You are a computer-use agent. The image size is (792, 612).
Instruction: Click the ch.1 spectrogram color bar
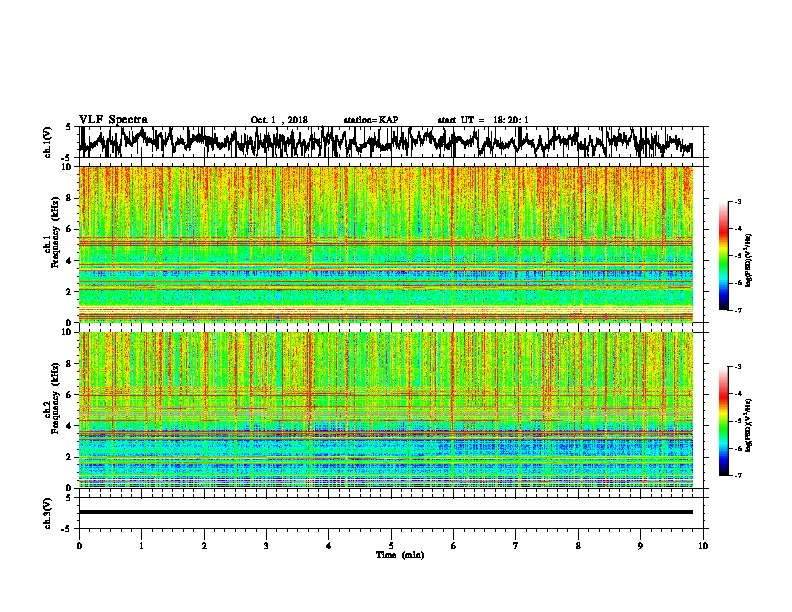(723, 256)
